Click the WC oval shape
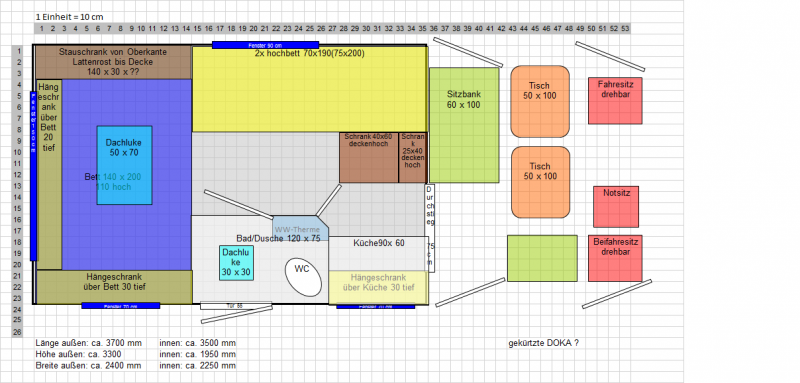800x383 pixels. click(x=303, y=277)
